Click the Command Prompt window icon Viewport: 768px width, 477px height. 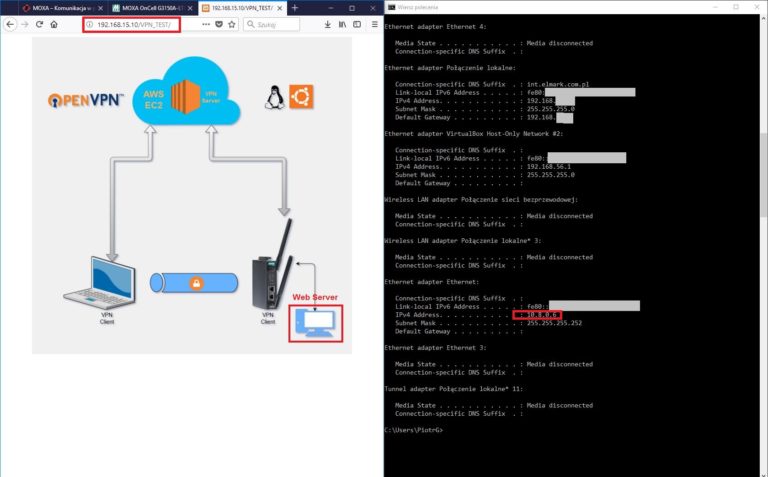pos(391,7)
